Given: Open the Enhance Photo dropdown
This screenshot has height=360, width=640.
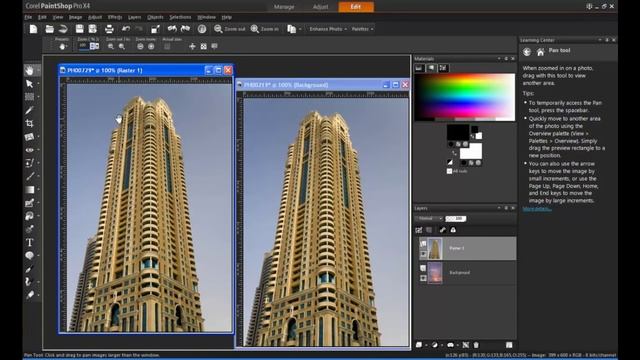Looking at the screenshot, I should coord(328,29).
